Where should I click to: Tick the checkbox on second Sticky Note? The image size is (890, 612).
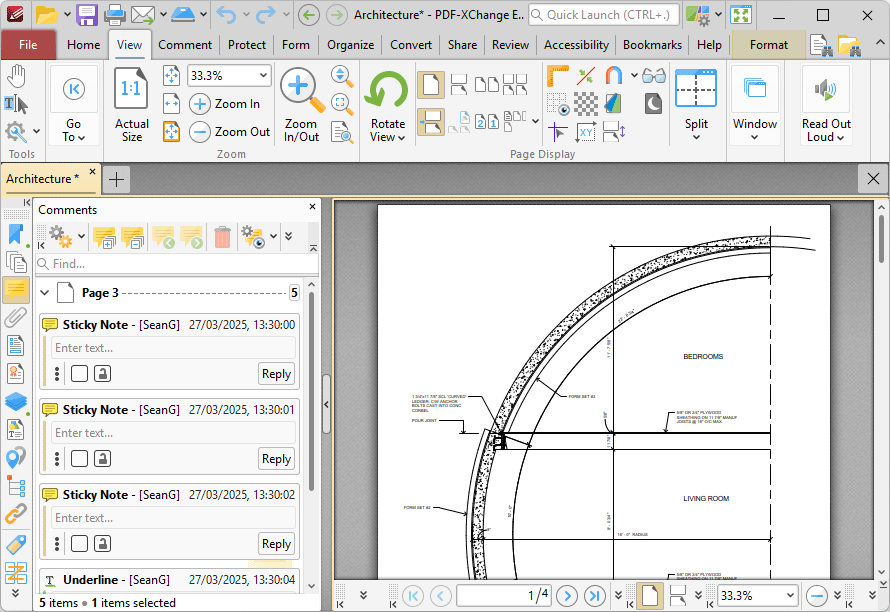79,459
